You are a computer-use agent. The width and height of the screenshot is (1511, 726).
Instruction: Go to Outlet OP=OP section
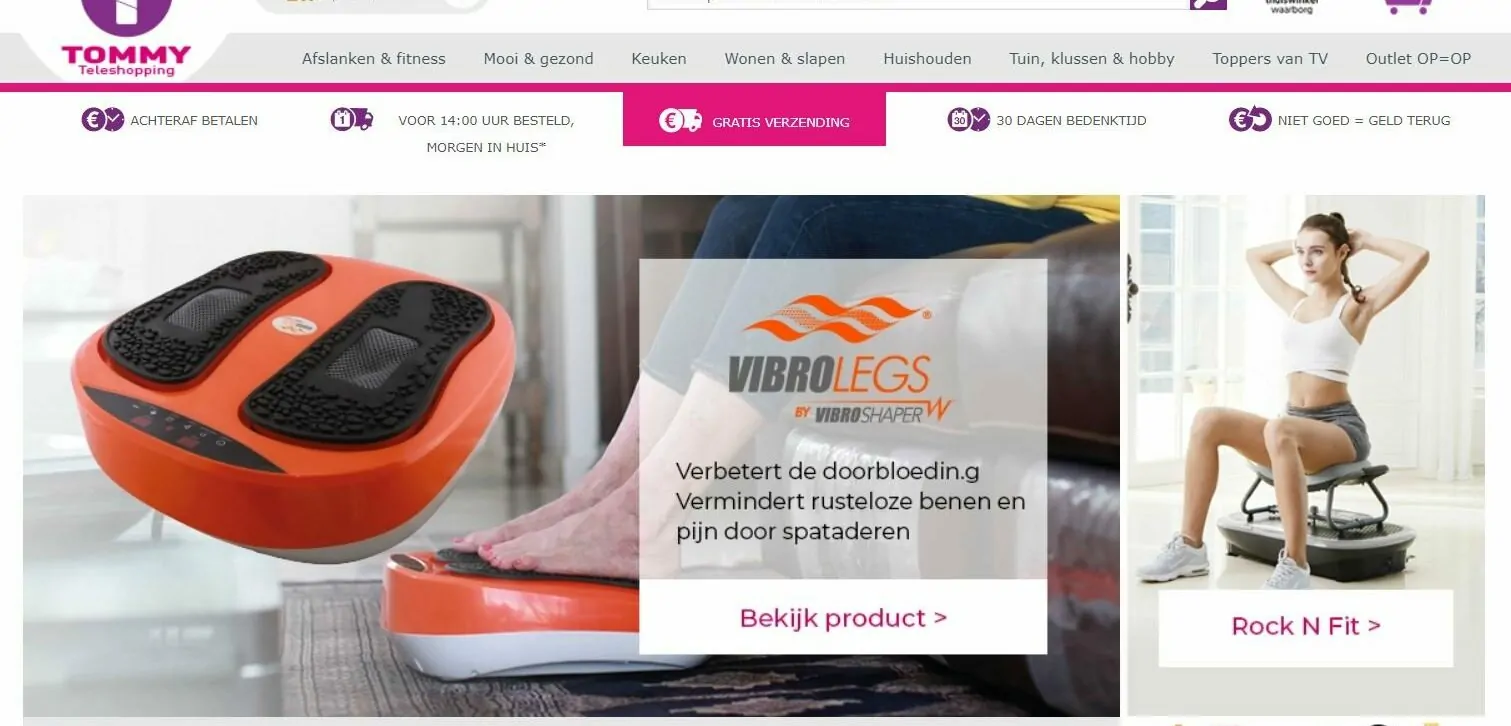[1418, 59]
